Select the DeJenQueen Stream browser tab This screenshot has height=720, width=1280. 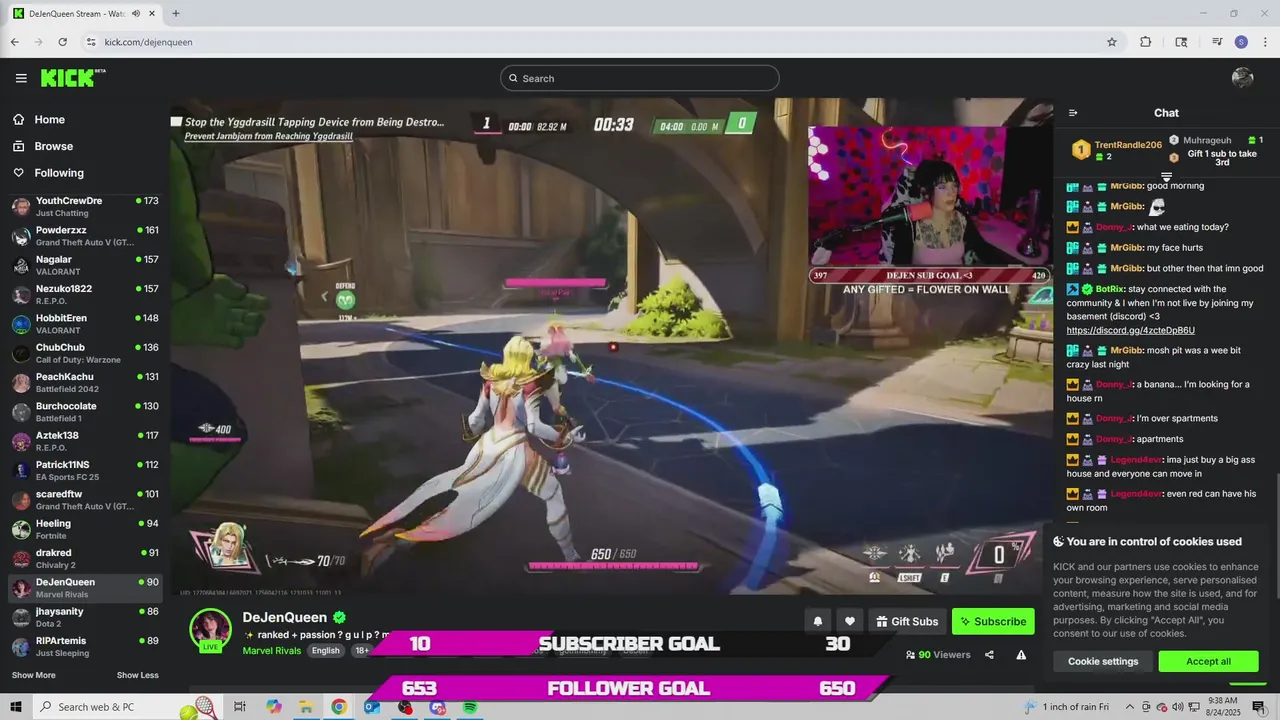(x=86, y=14)
